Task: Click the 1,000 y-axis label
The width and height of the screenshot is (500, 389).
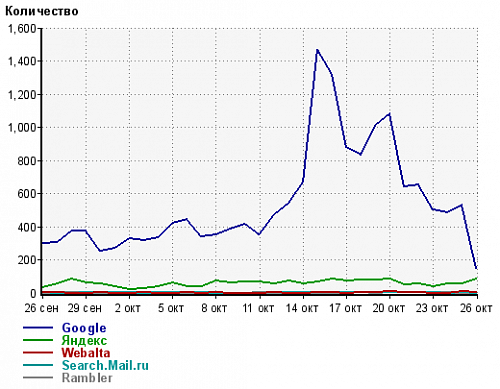Action: (x=22, y=128)
